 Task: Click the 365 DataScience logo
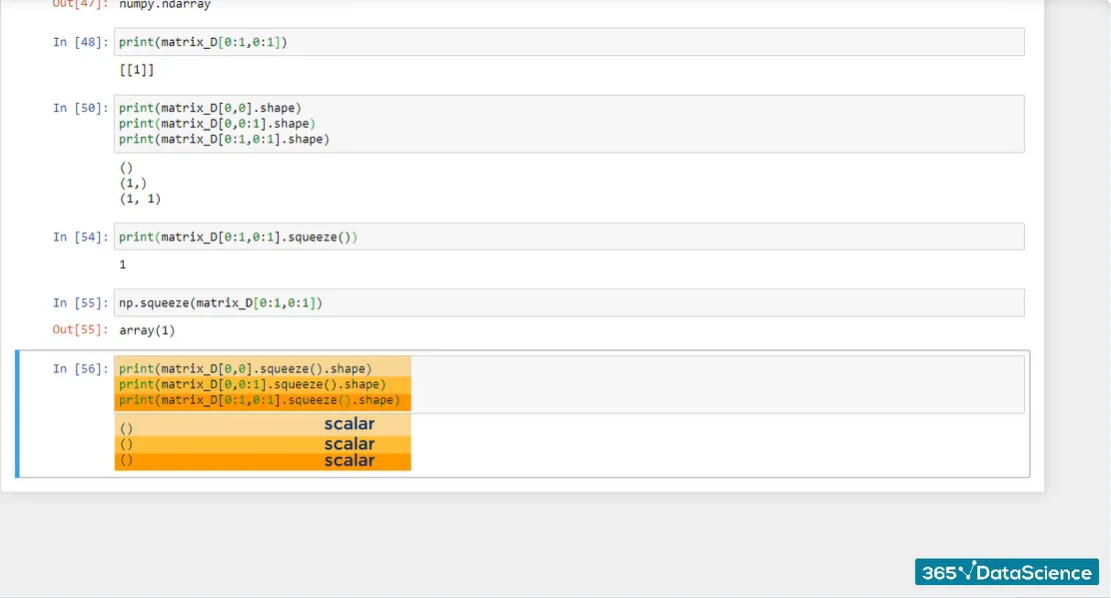click(1006, 572)
